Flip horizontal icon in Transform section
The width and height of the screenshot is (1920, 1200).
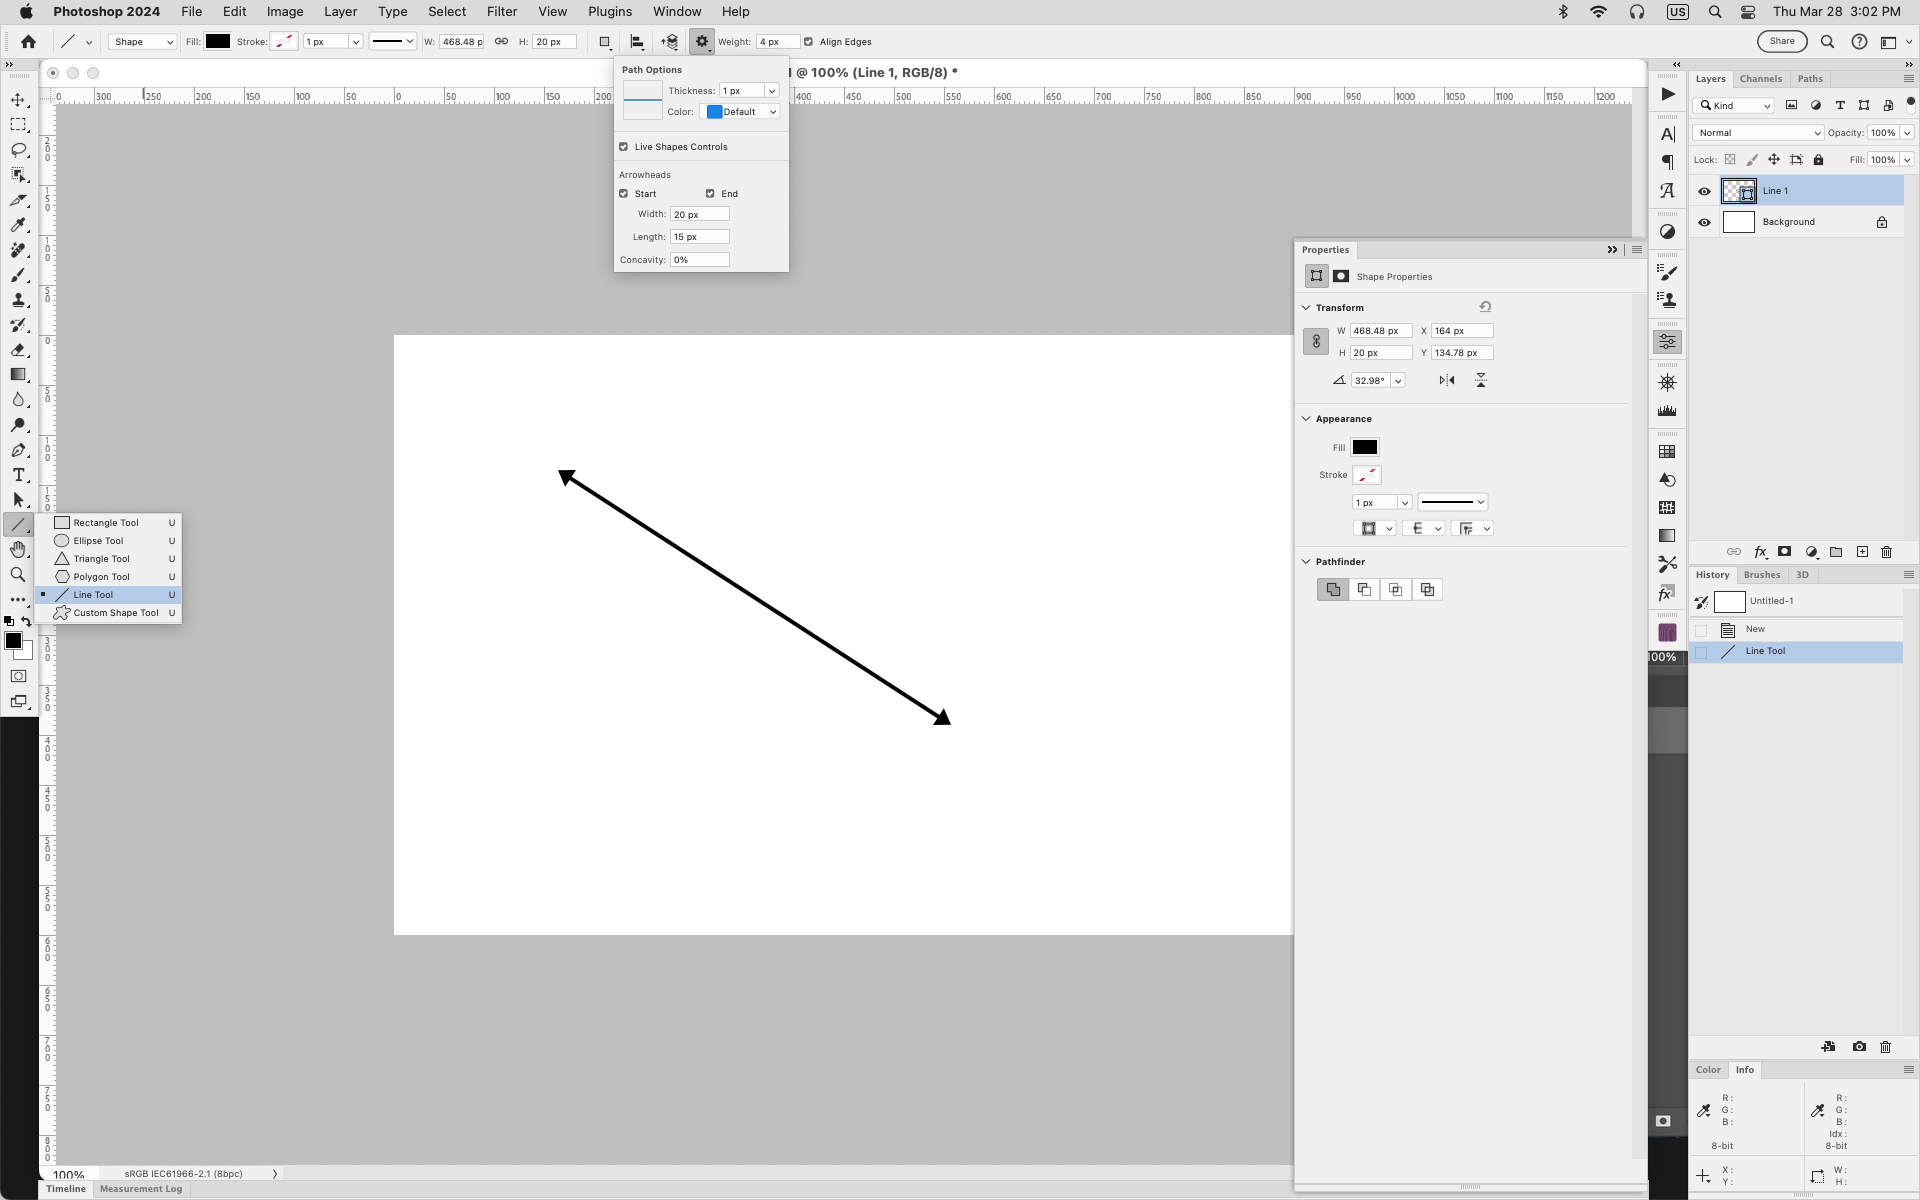tap(1447, 380)
